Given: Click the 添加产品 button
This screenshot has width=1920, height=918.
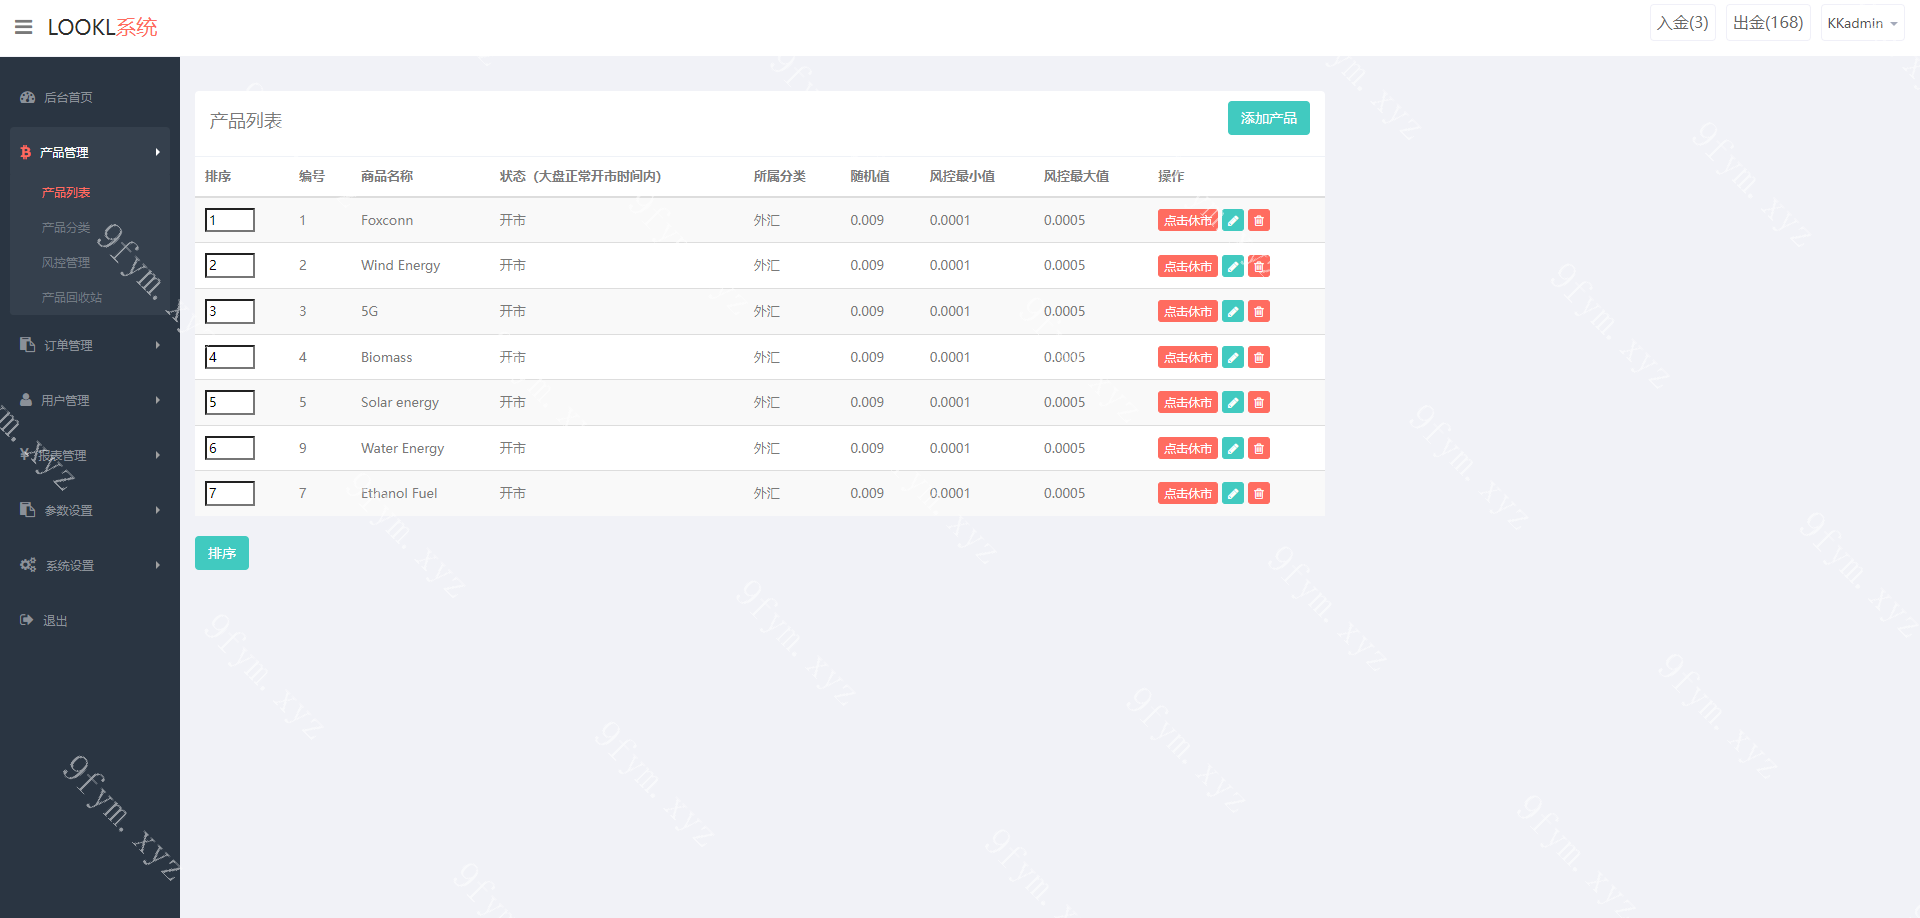Looking at the screenshot, I should (1269, 118).
